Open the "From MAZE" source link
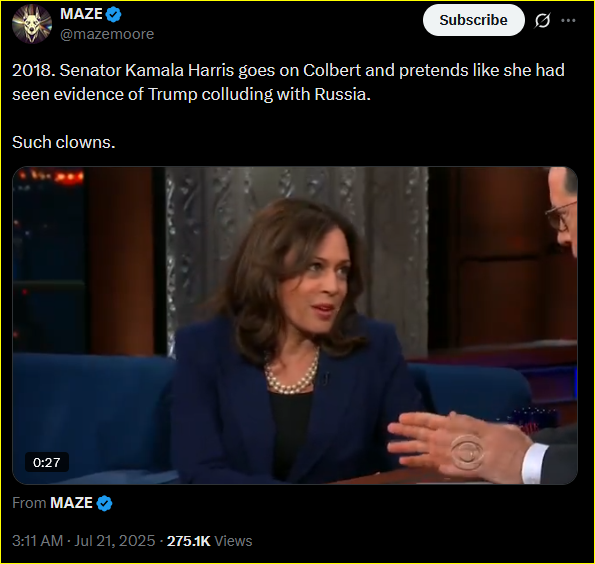The width and height of the screenshot is (595, 564). [71, 503]
